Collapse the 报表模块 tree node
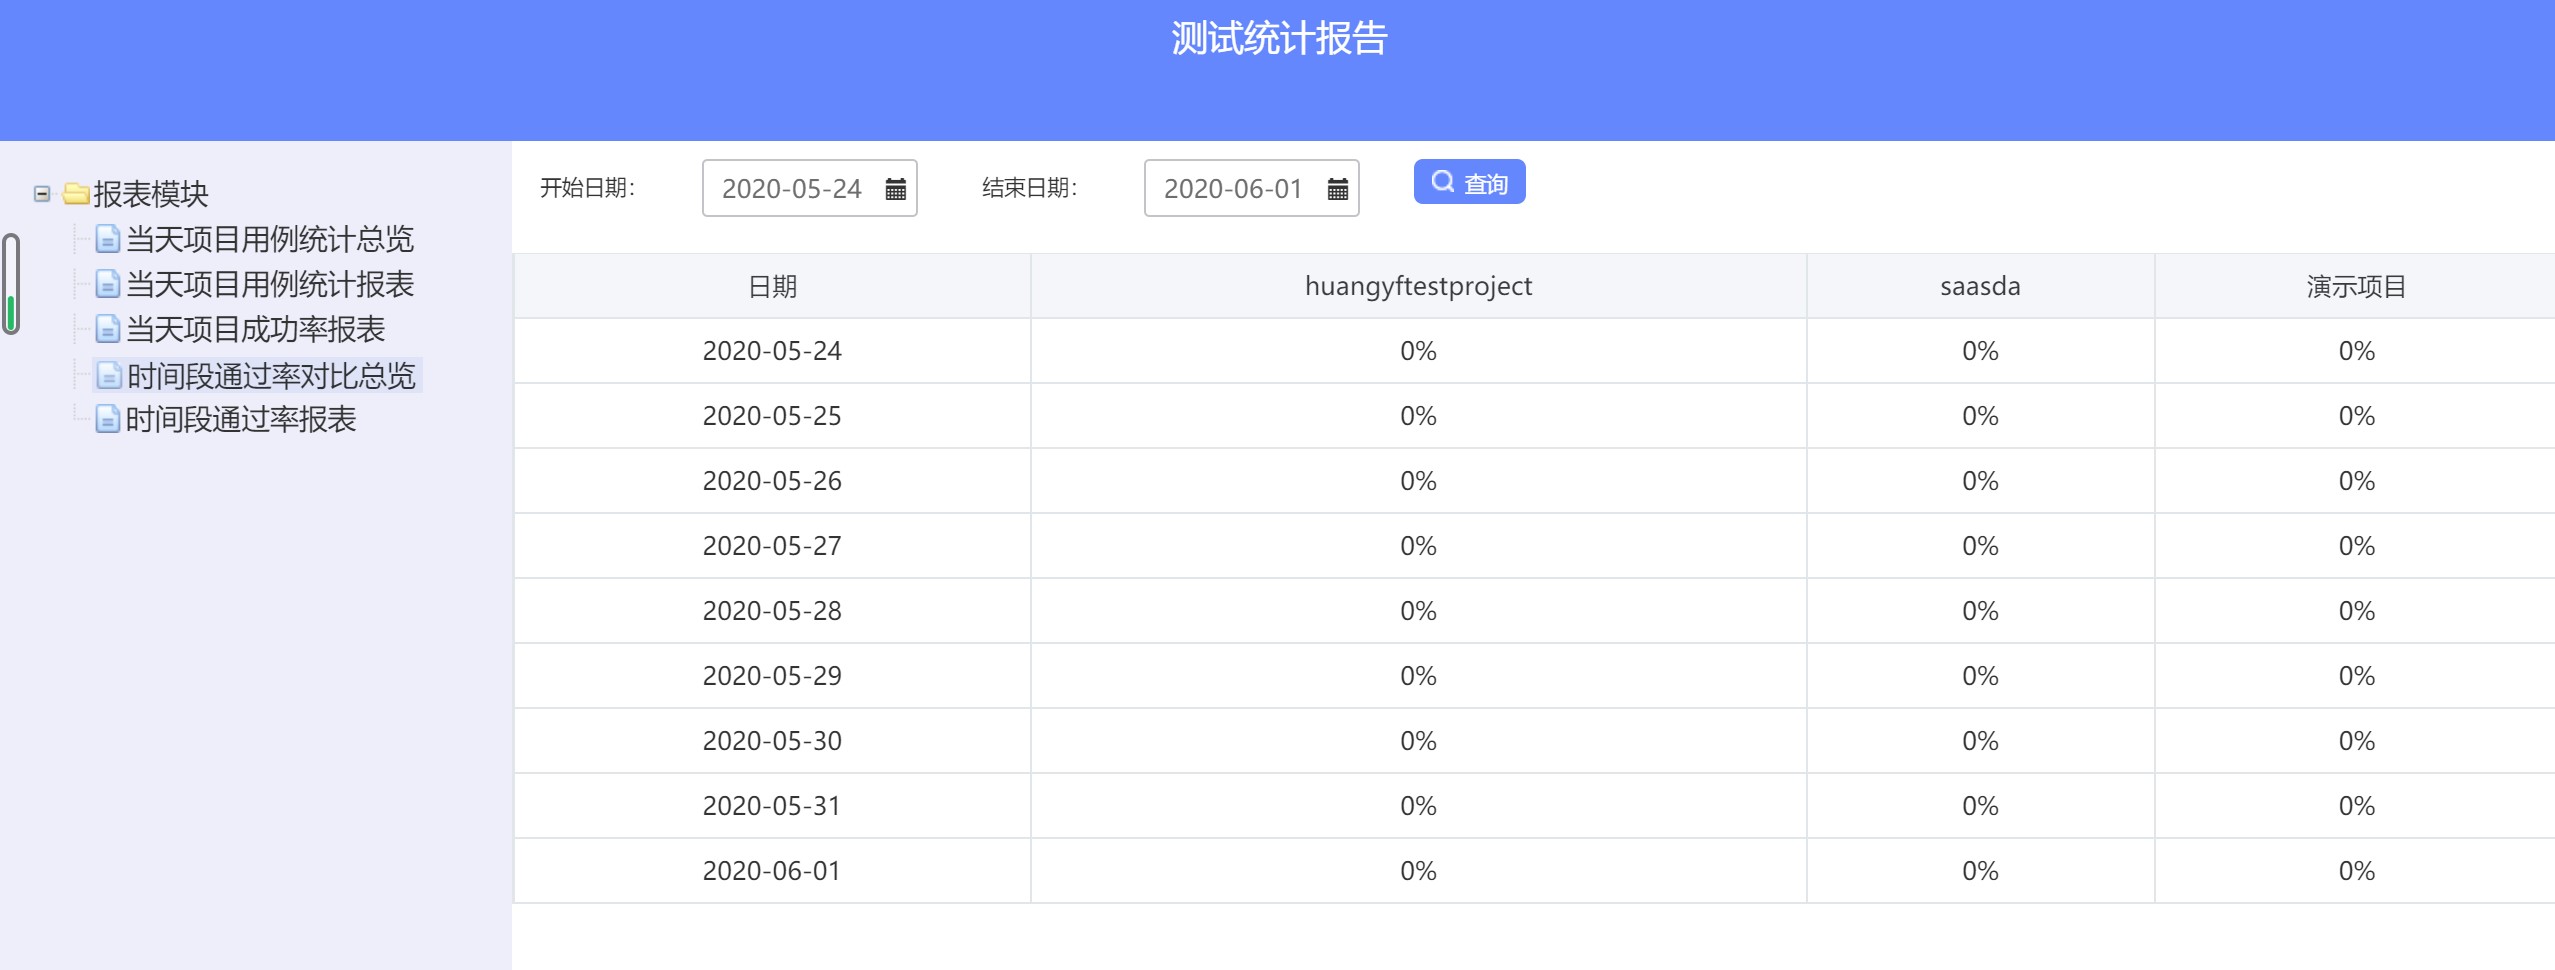Viewport: 2555px width, 970px height. point(40,194)
